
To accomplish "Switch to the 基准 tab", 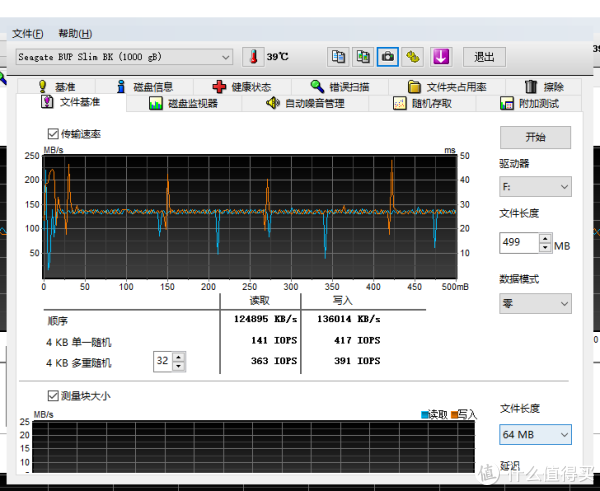I will (x=56, y=87).
